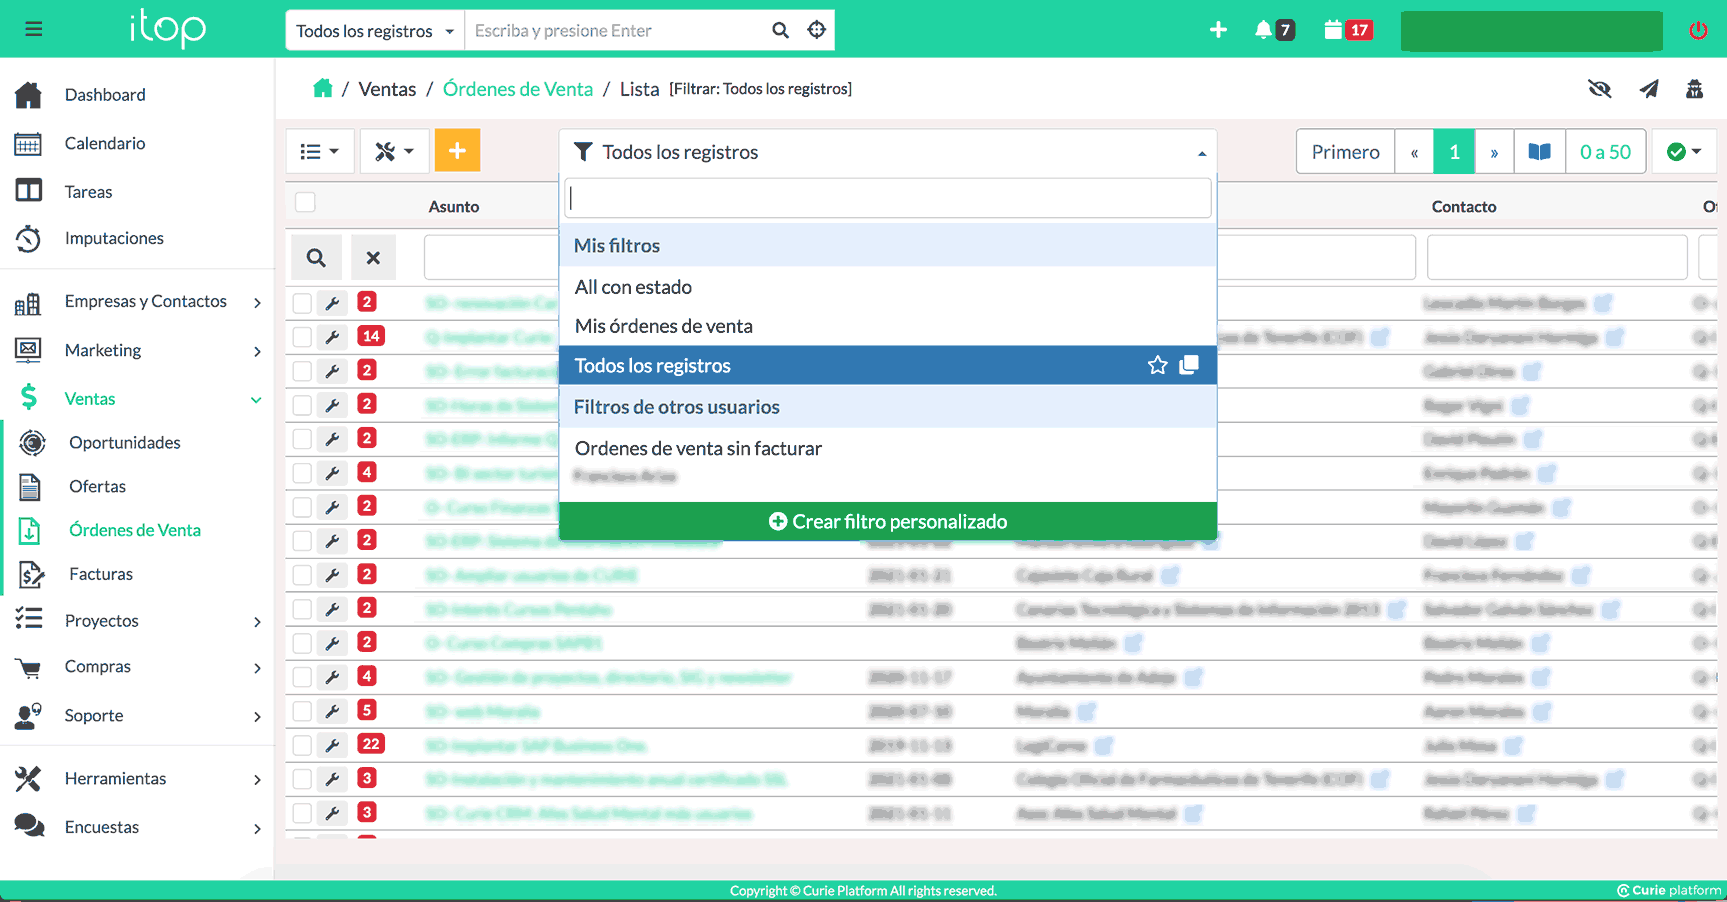Viewport: 1727px width, 902px height.
Task: Toggle the hidden eye visibility icon
Action: [1599, 89]
